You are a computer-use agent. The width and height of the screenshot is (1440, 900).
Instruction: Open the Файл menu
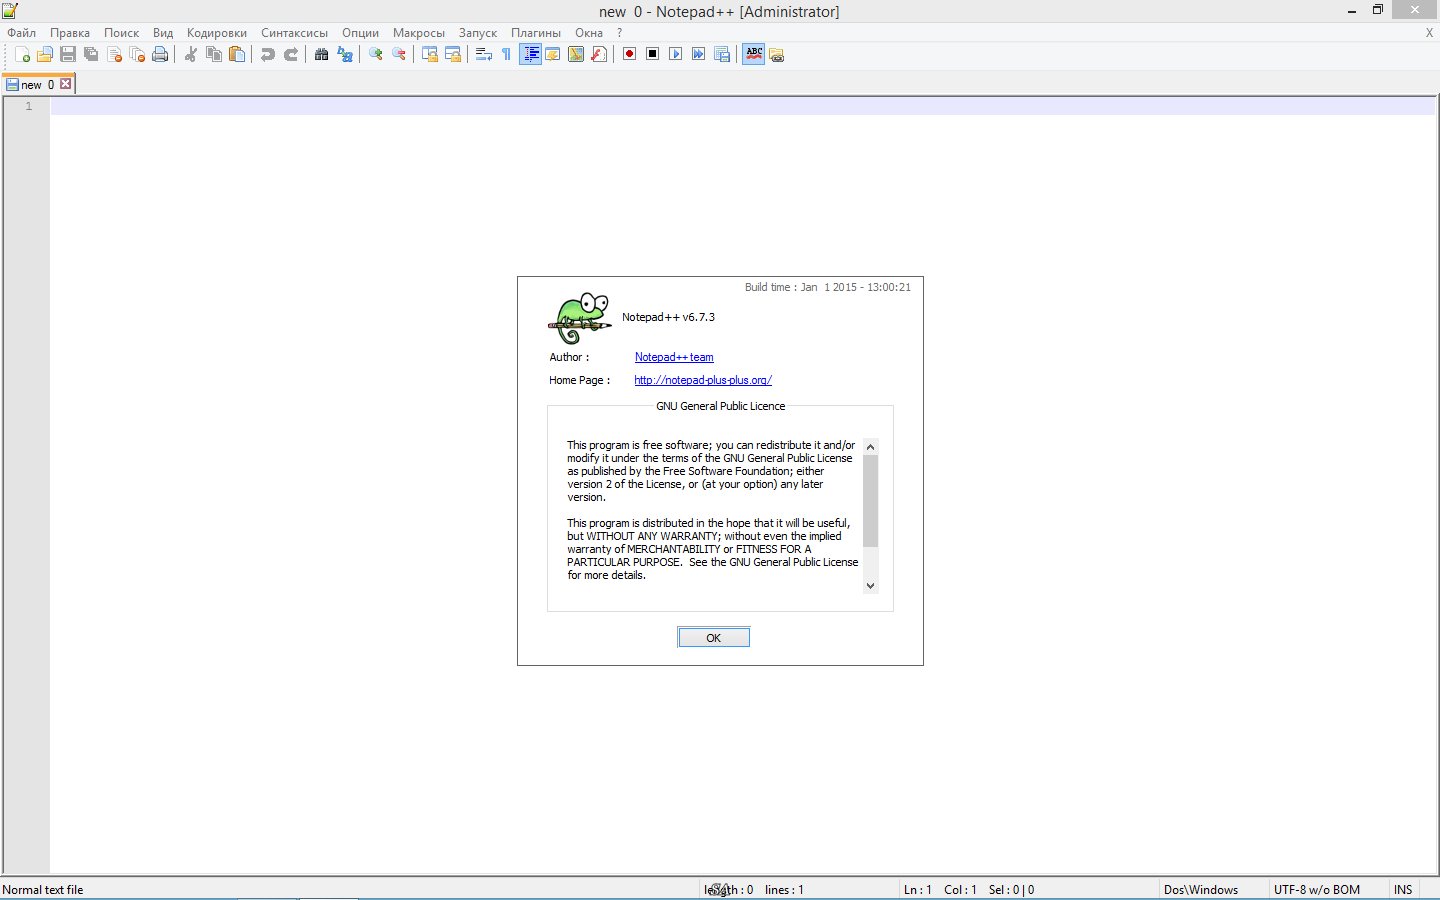[22, 33]
